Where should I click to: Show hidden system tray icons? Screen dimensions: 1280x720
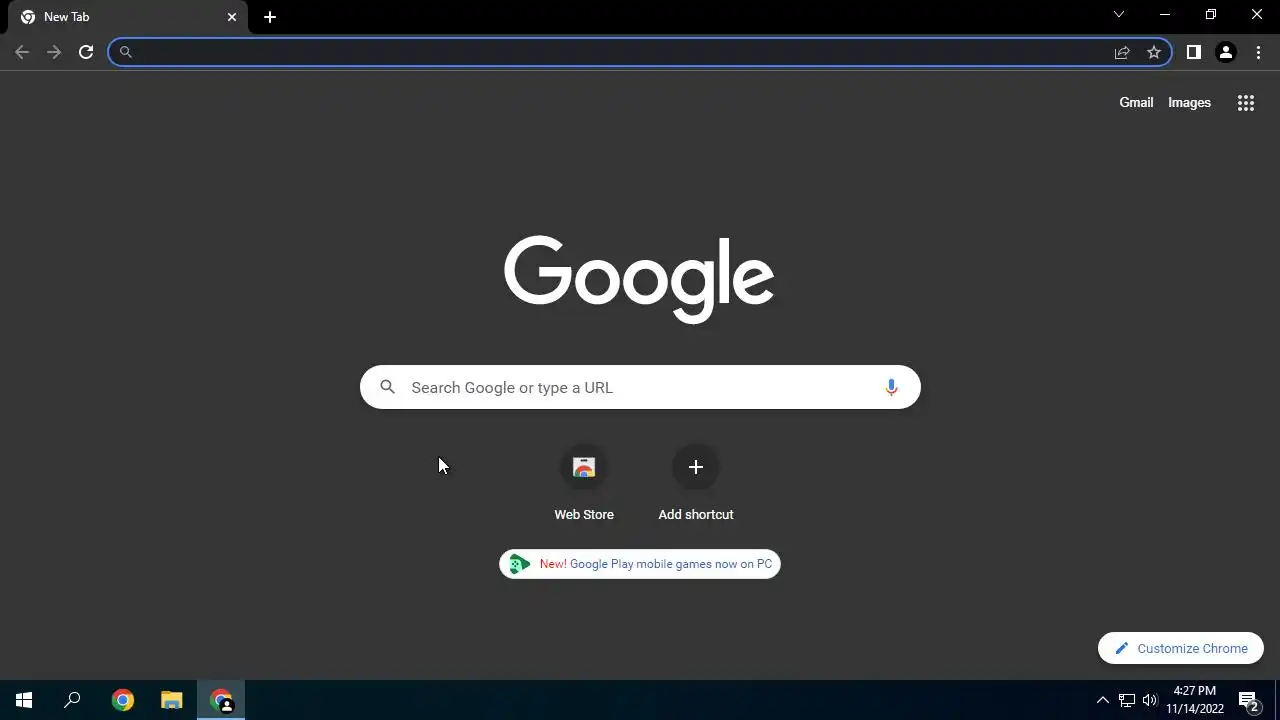tap(1103, 700)
